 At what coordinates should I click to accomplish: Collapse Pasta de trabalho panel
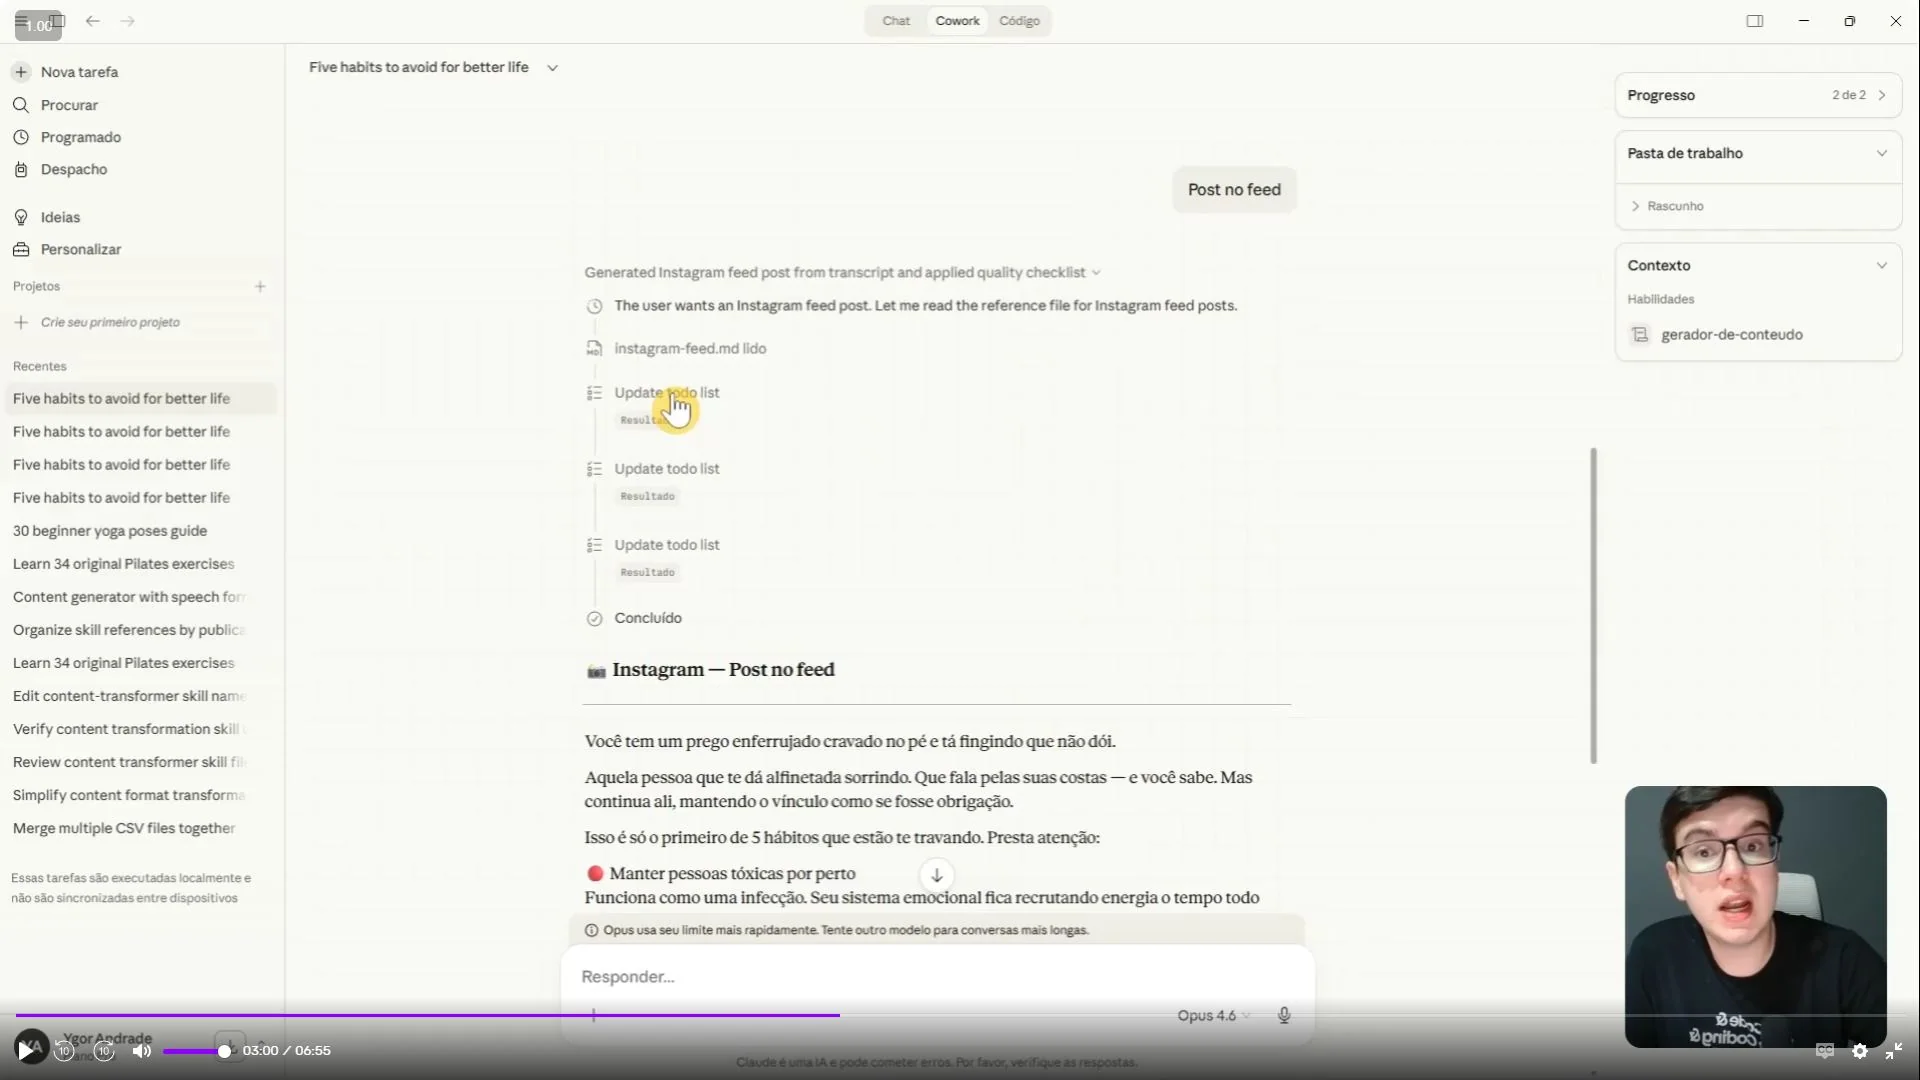click(x=1882, y=153)
